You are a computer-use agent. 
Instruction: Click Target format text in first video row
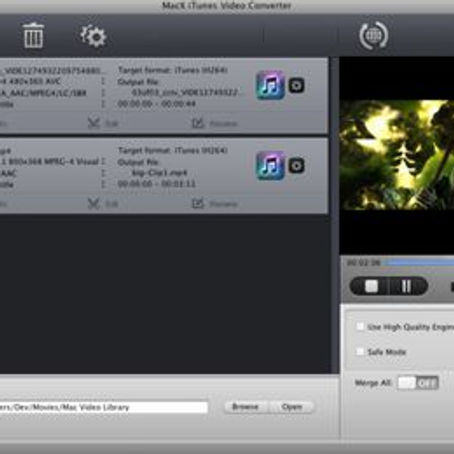173,70
